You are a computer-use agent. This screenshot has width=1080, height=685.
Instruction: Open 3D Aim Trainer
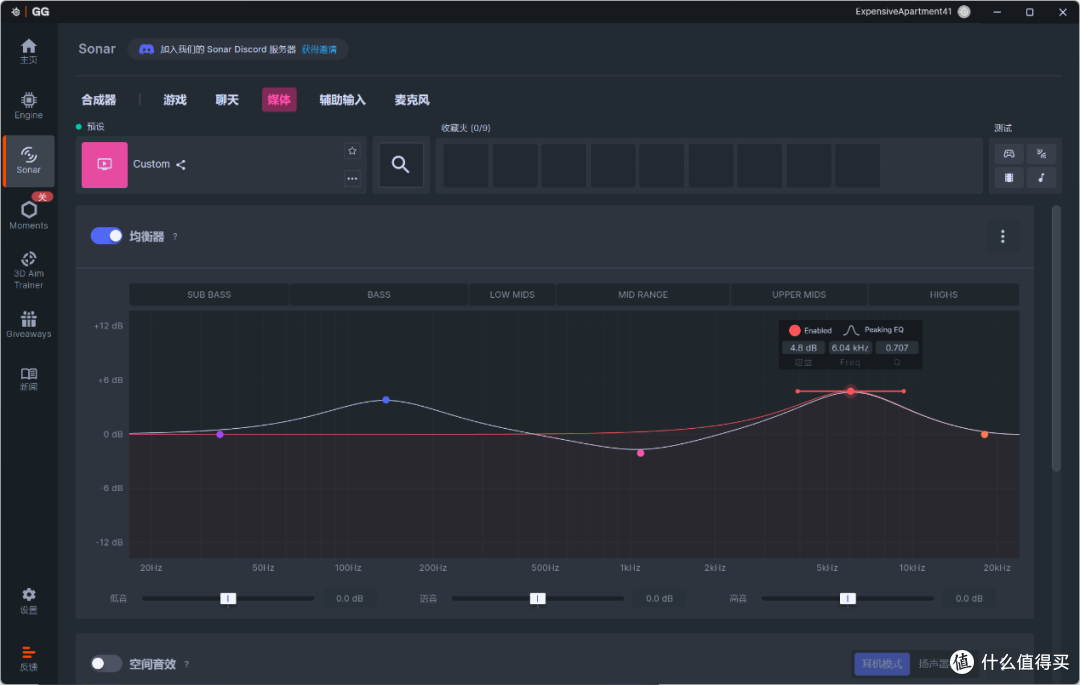(28, 270)
